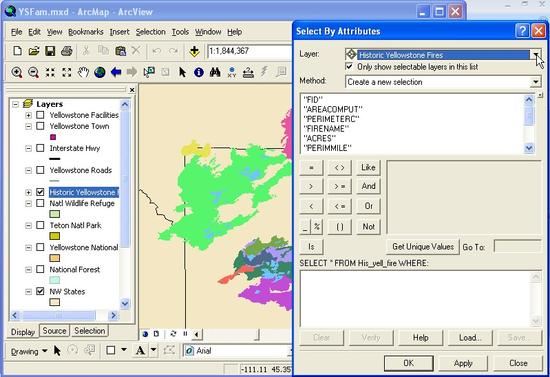Click the Get Unique Values button
The image size is (550, 377).
423,247
